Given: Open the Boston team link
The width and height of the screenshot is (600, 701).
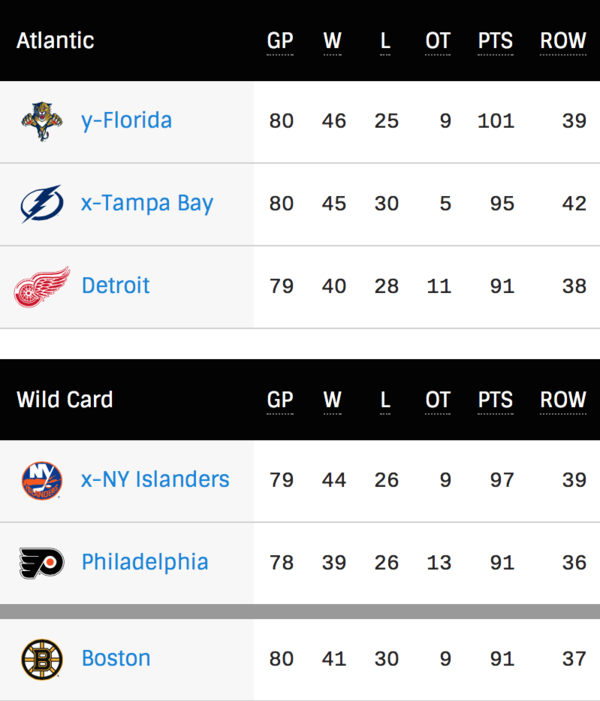Looking at the screenshot, I should [116, 659].
